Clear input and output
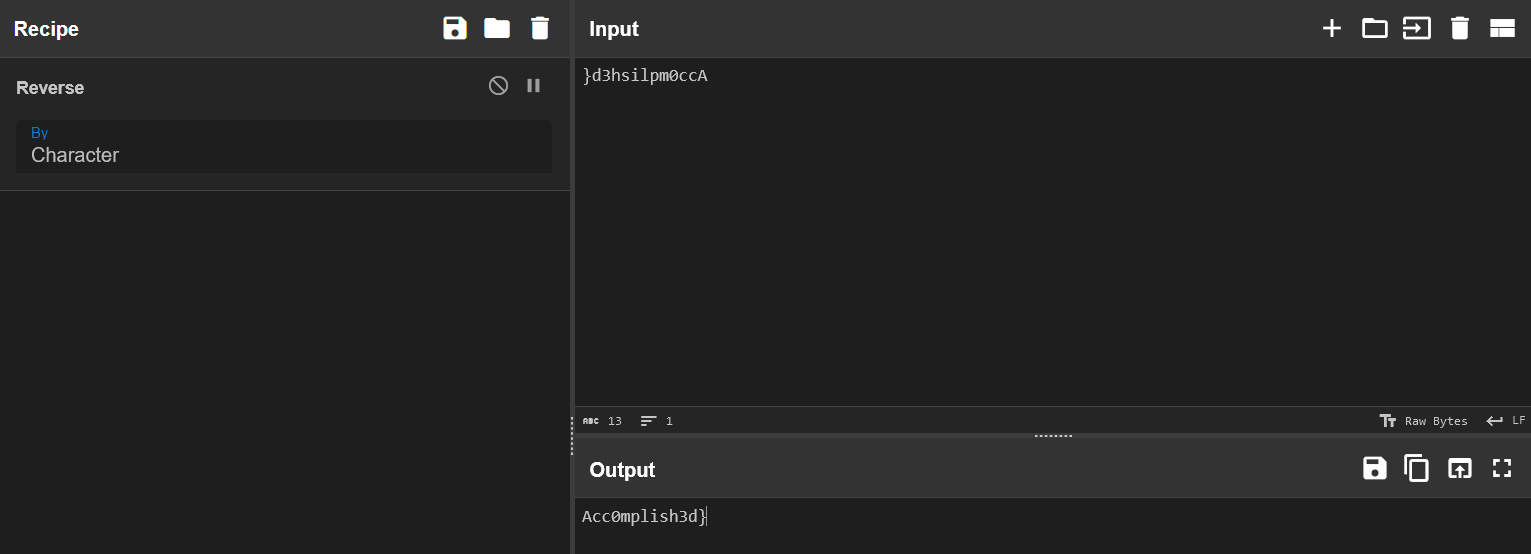Image resolution: width=1531 pixels, height=554 pixels. pos(1460,28)
